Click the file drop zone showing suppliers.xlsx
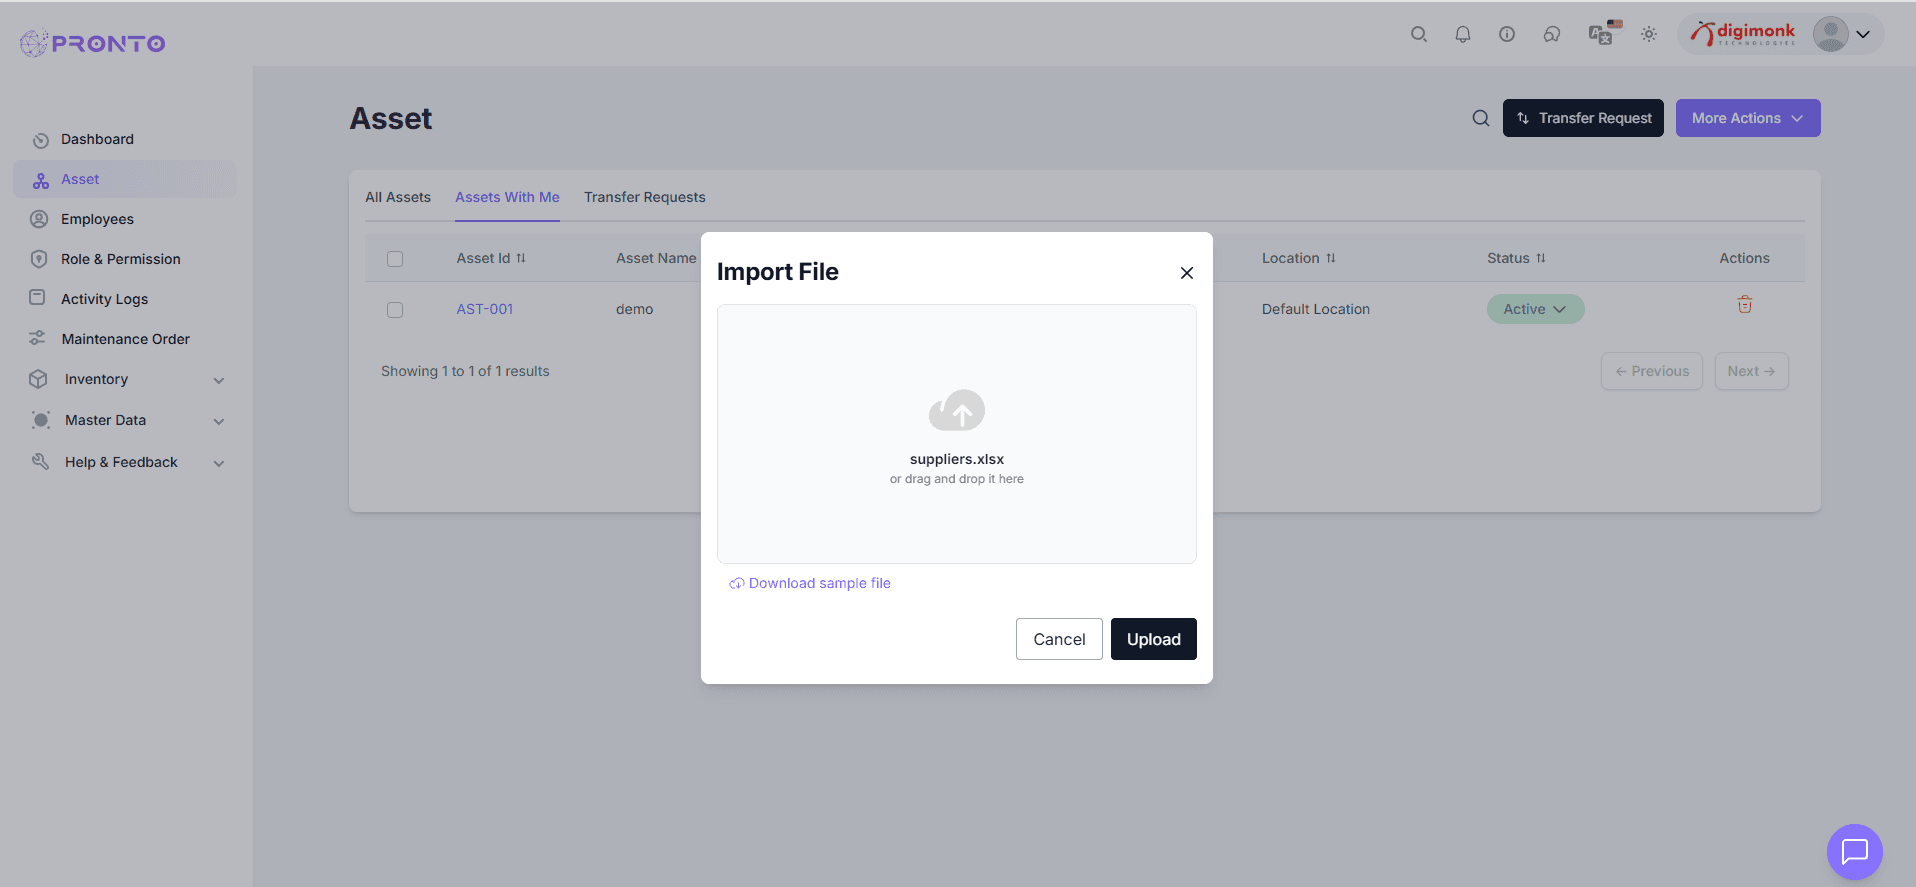Screen dimensions: 1916x887 click(957, 434)
